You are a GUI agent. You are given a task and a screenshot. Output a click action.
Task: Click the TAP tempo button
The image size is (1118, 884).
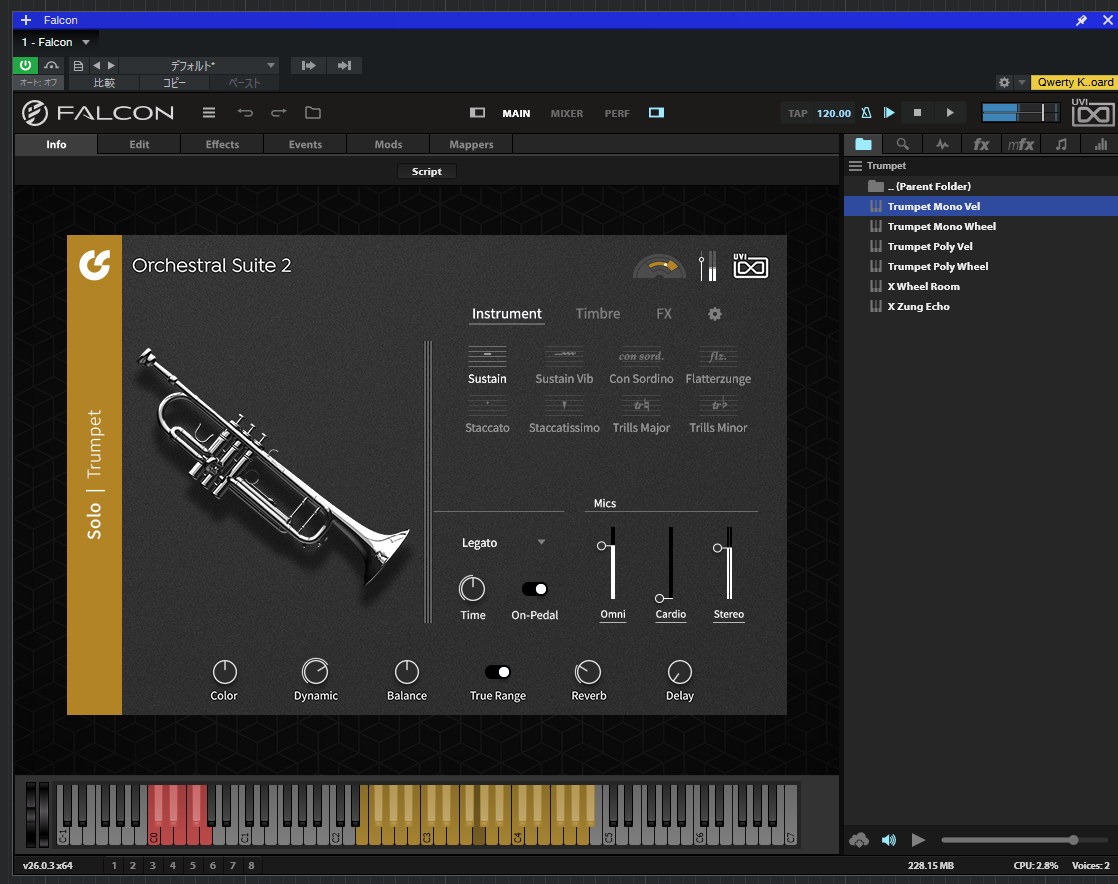[x=798, y=113]
